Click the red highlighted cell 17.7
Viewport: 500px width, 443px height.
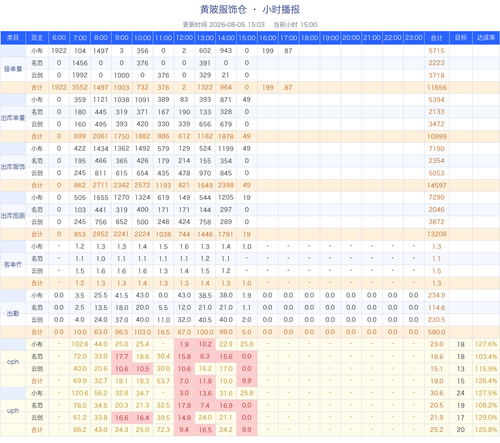pyautogui.click(x=122, y=356)
